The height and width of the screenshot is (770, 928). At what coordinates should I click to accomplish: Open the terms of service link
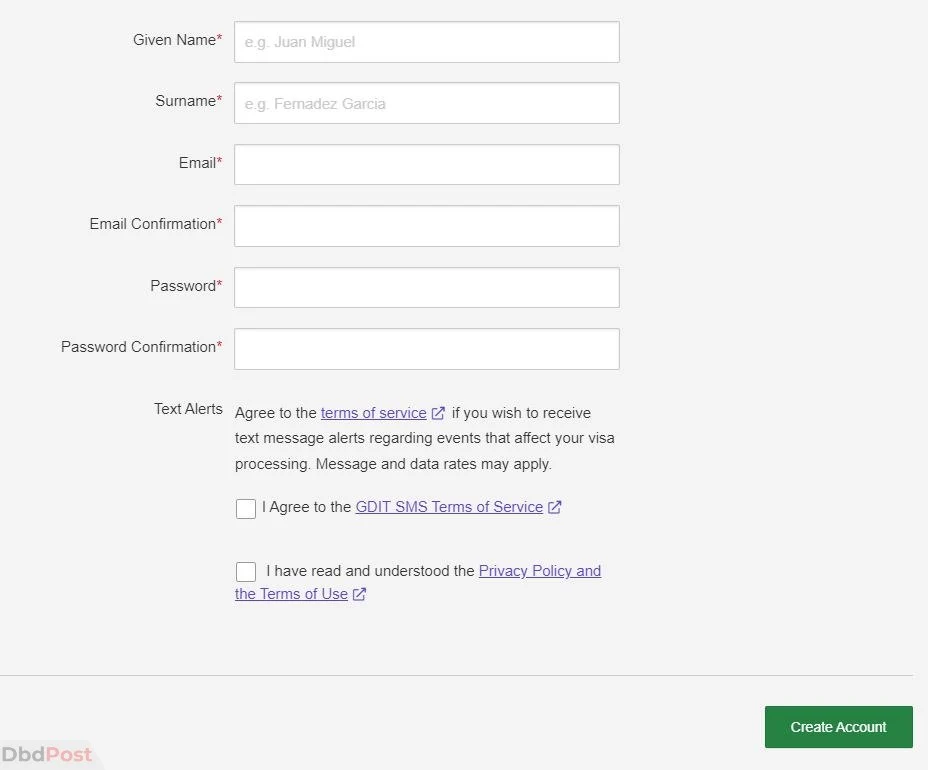pos(373,413)
